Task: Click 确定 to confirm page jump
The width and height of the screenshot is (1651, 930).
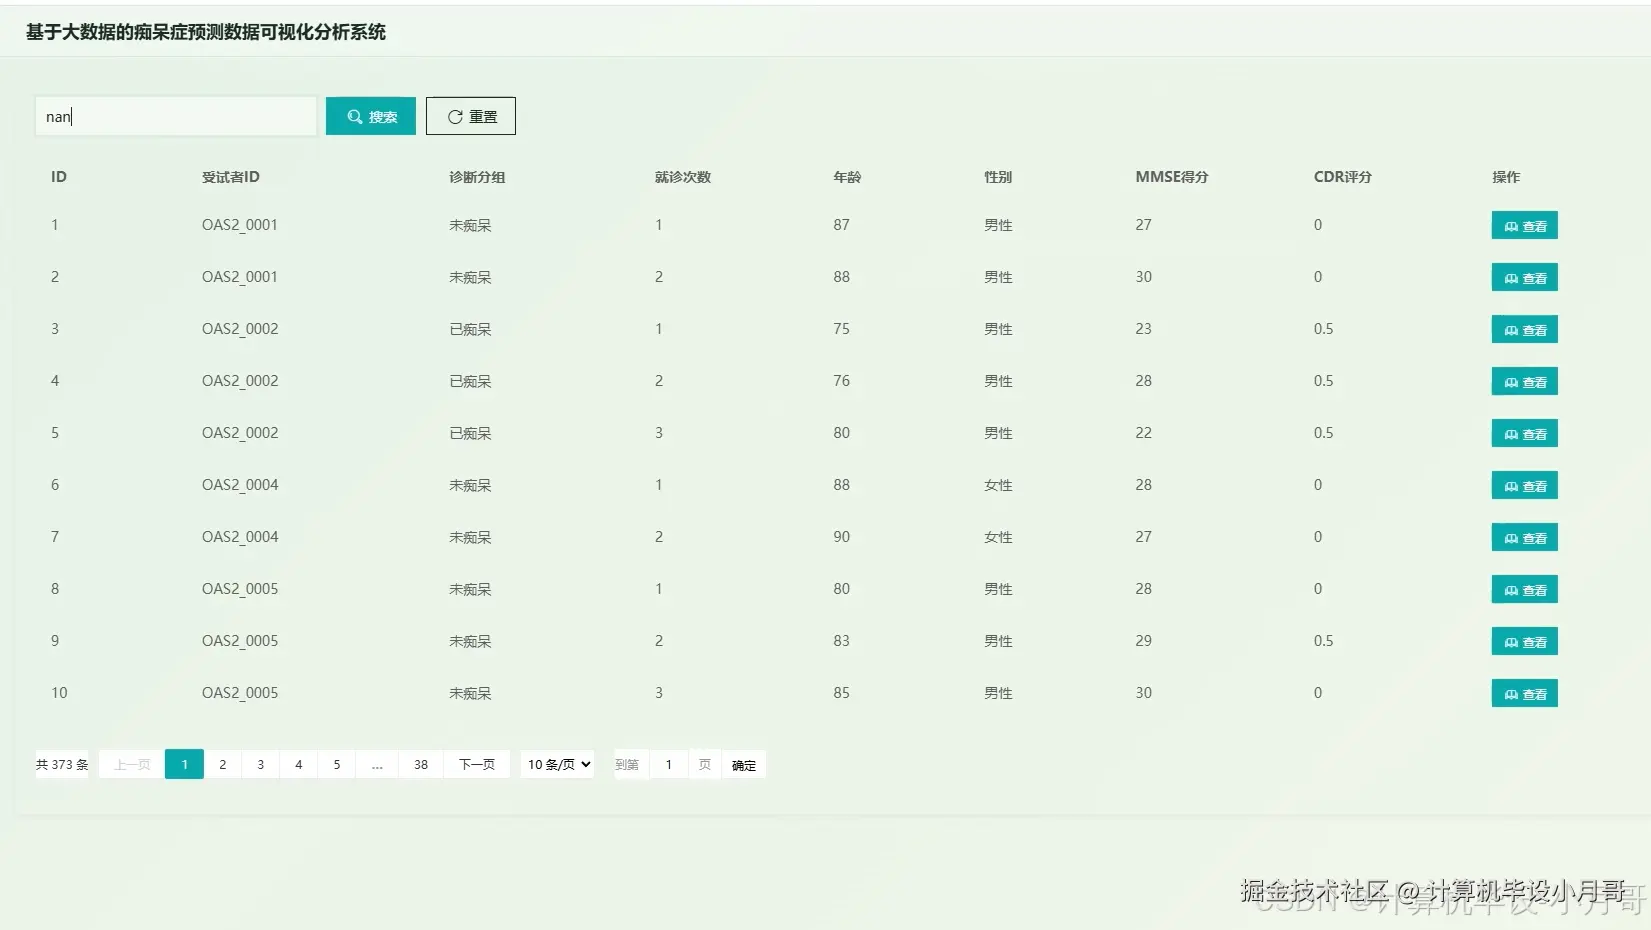Action: [744, 765]
